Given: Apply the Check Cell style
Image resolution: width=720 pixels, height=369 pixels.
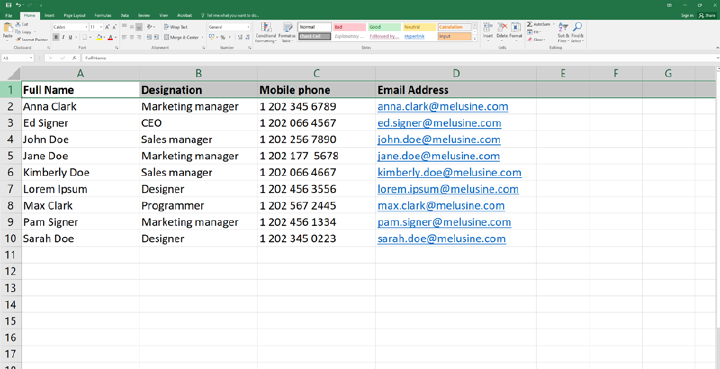Looking at the screenshot, I should [x=315, y=36].
